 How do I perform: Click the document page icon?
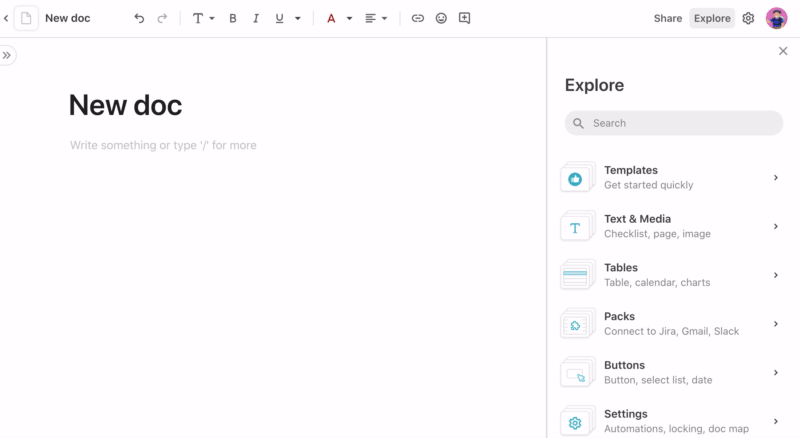[x=26, y=18]
